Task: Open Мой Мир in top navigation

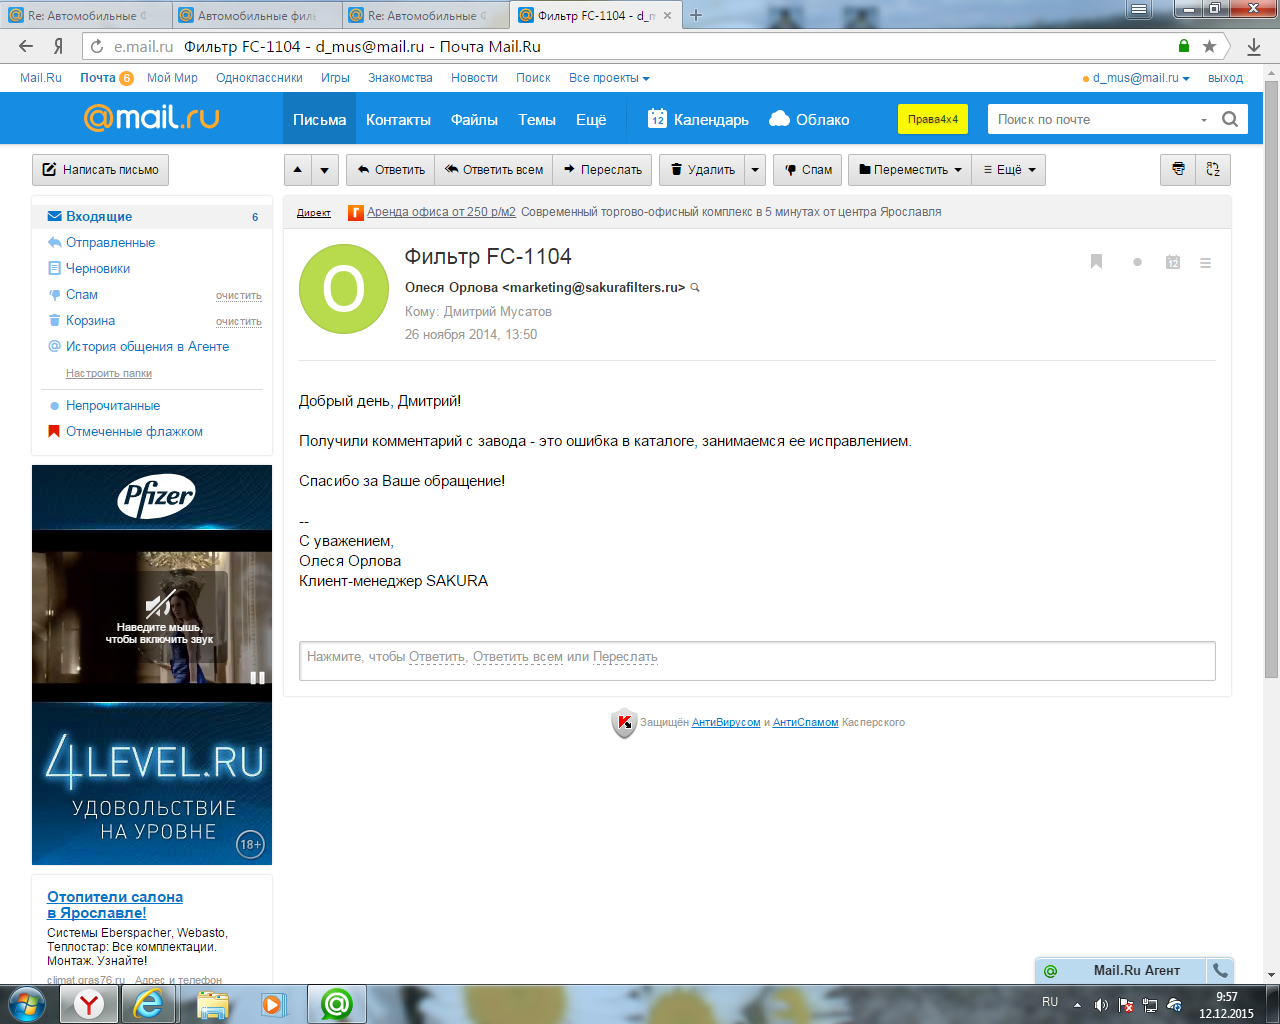Action: coord(172,78)
